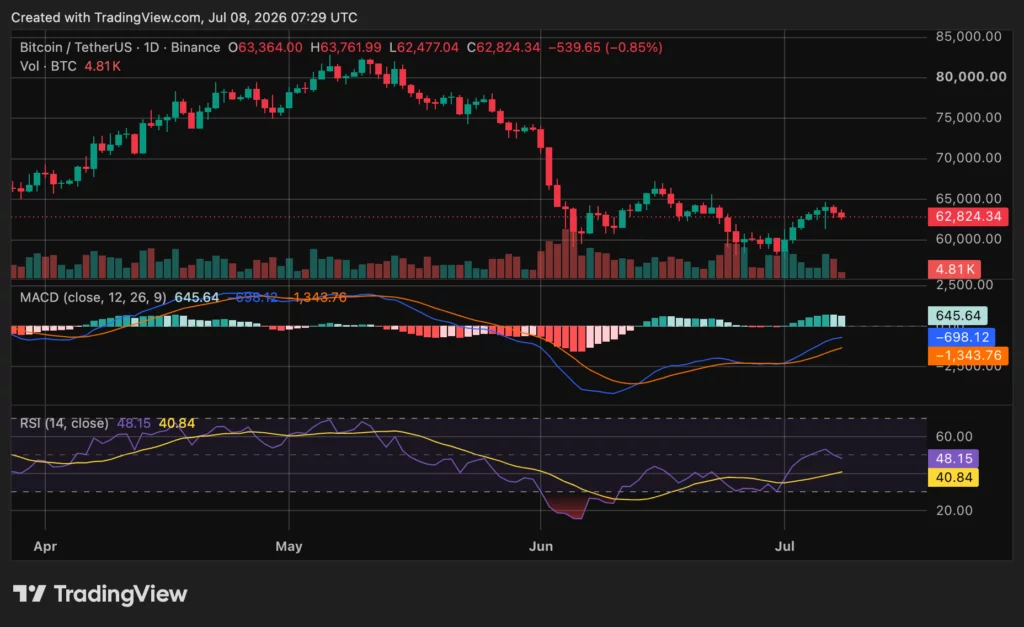Click the 80,000.00 price axis label
The height and width of the screenshot is (627, 1024).
pyautogui.click(x=971, y=77)
